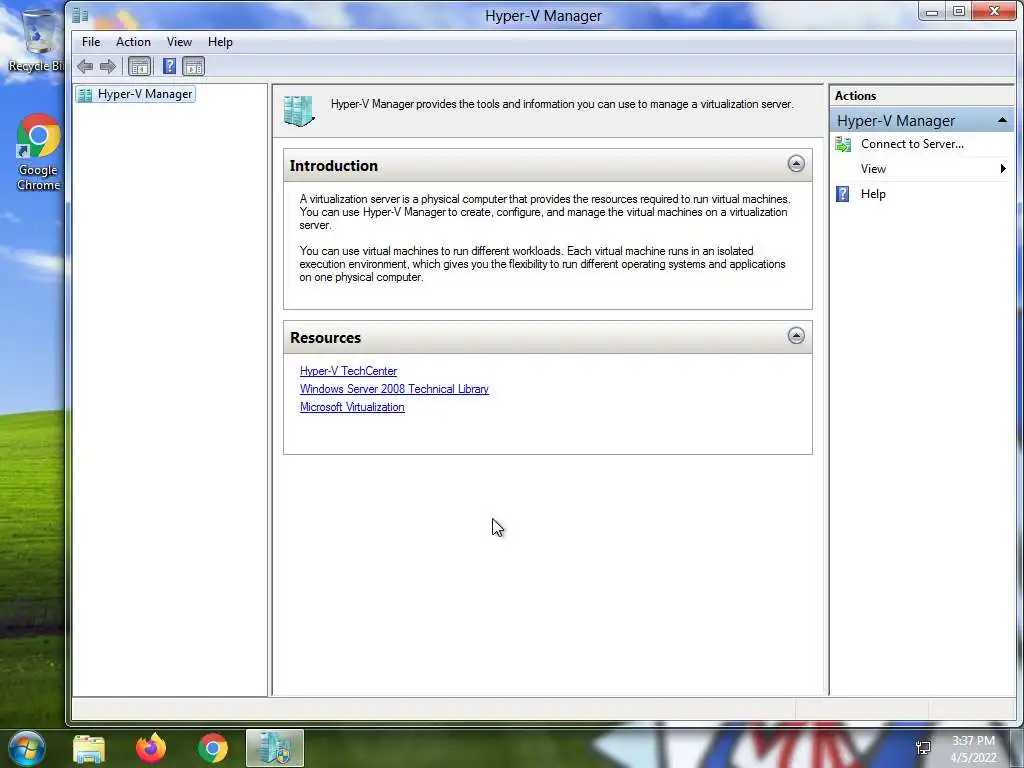Collapse the Resources section
The image size is (1024, 768).
(796, 336)
